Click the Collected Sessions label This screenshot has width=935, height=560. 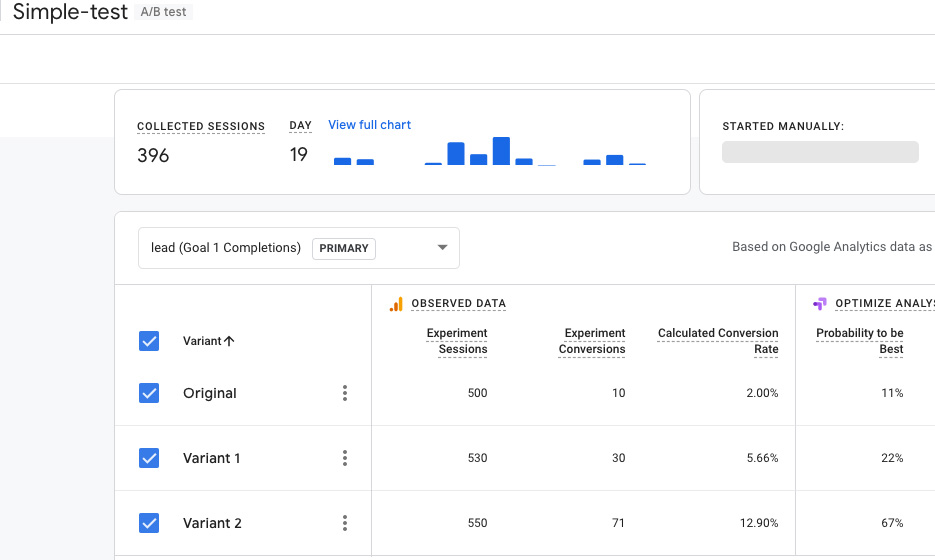[x=201, y=127]
